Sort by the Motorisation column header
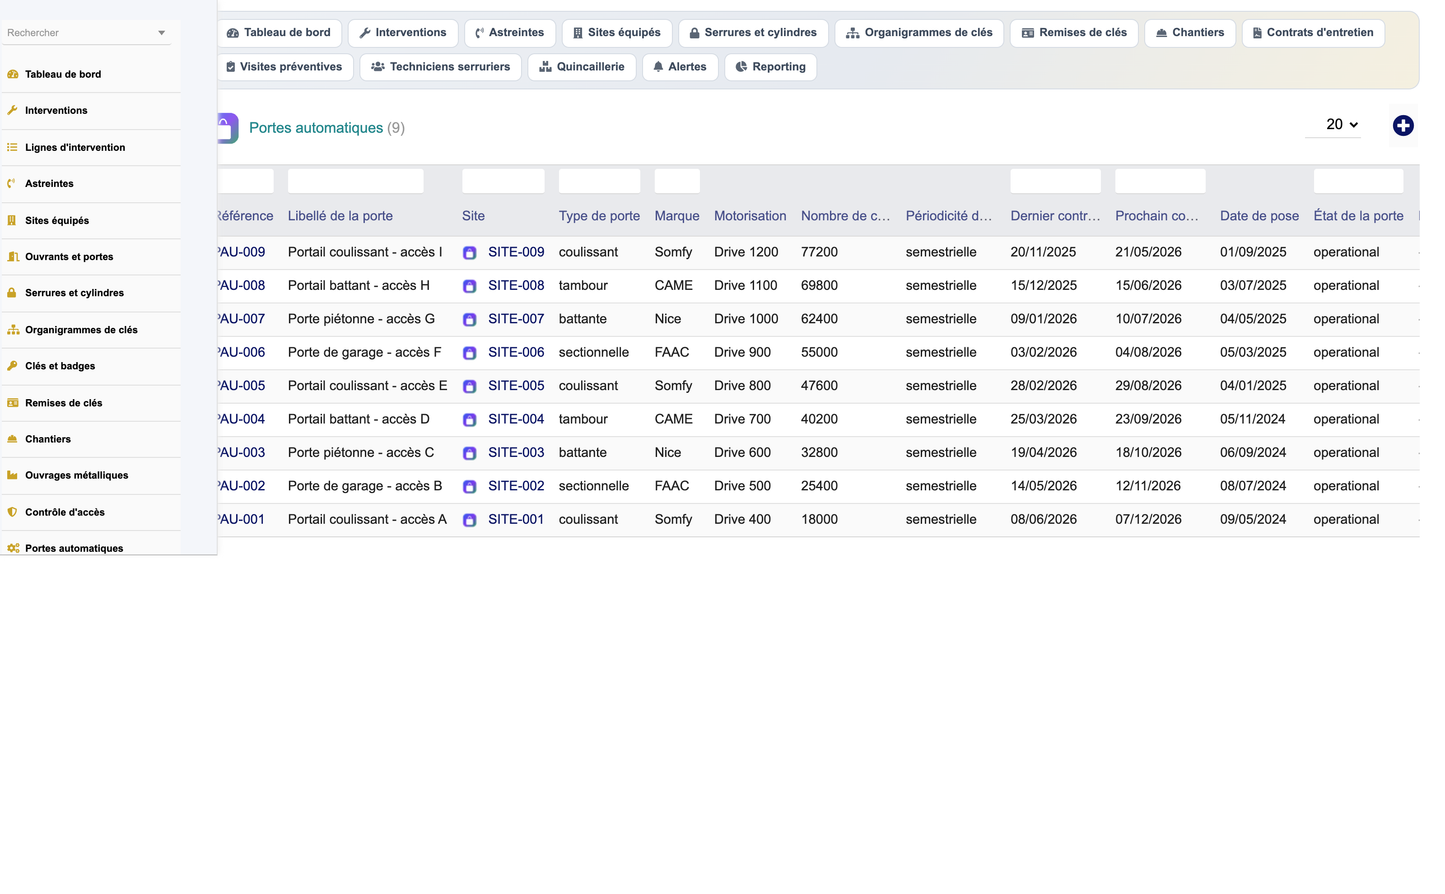This screenshot has height=894, width=1445. point(750,216)
